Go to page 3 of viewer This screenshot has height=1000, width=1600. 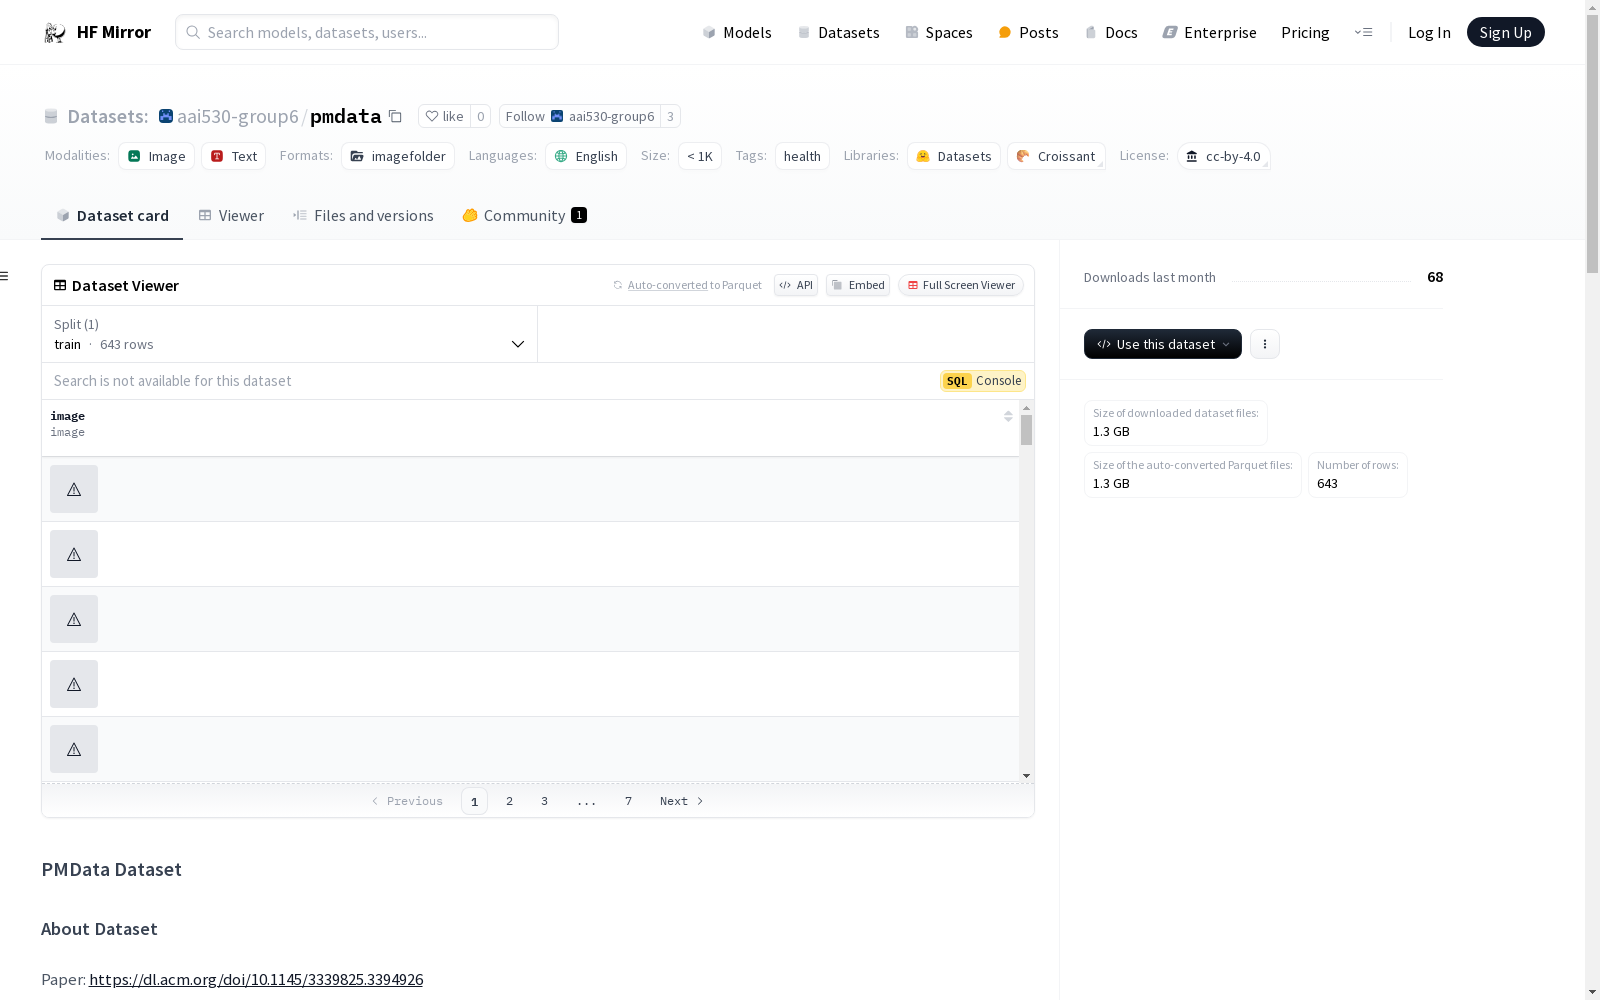(x=544, y=801)
